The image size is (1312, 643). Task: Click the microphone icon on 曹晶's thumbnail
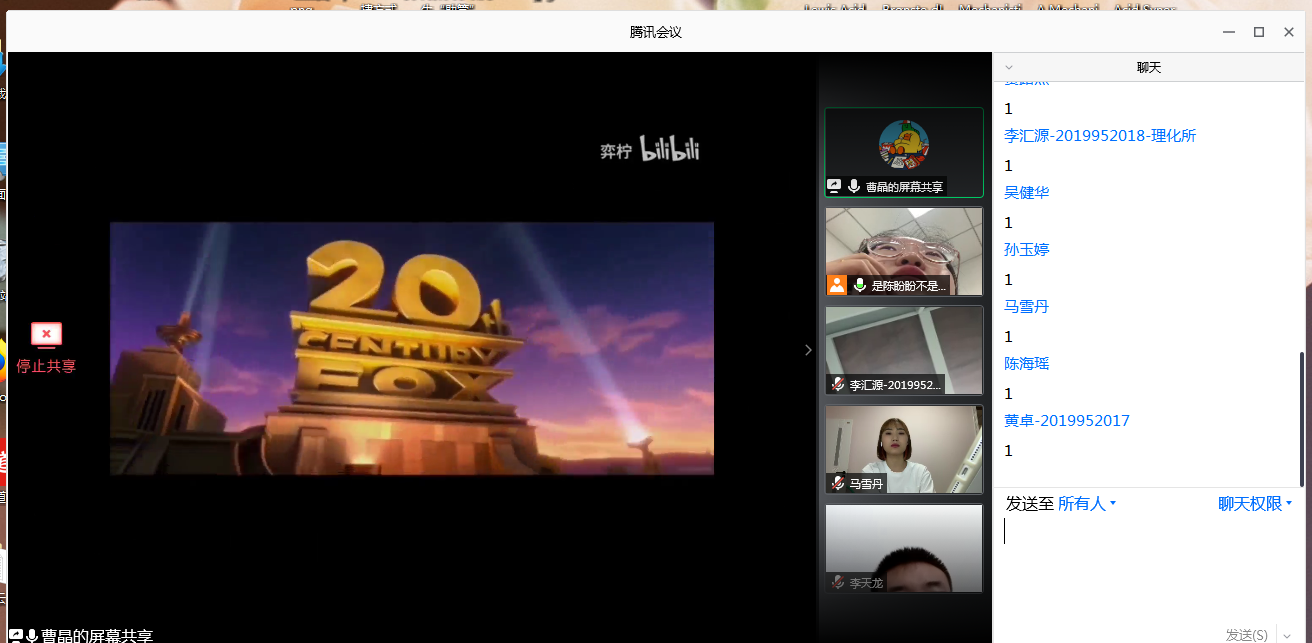pos(854,186)
